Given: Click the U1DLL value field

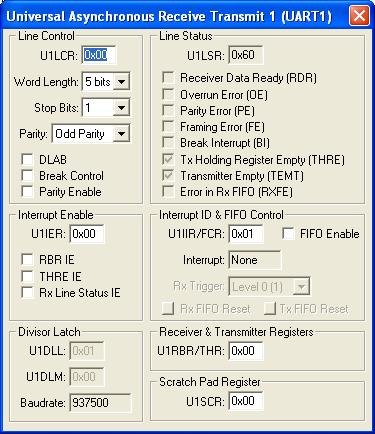Looking at the screenshot, I should pyautogui.click(x=87, y=351).
